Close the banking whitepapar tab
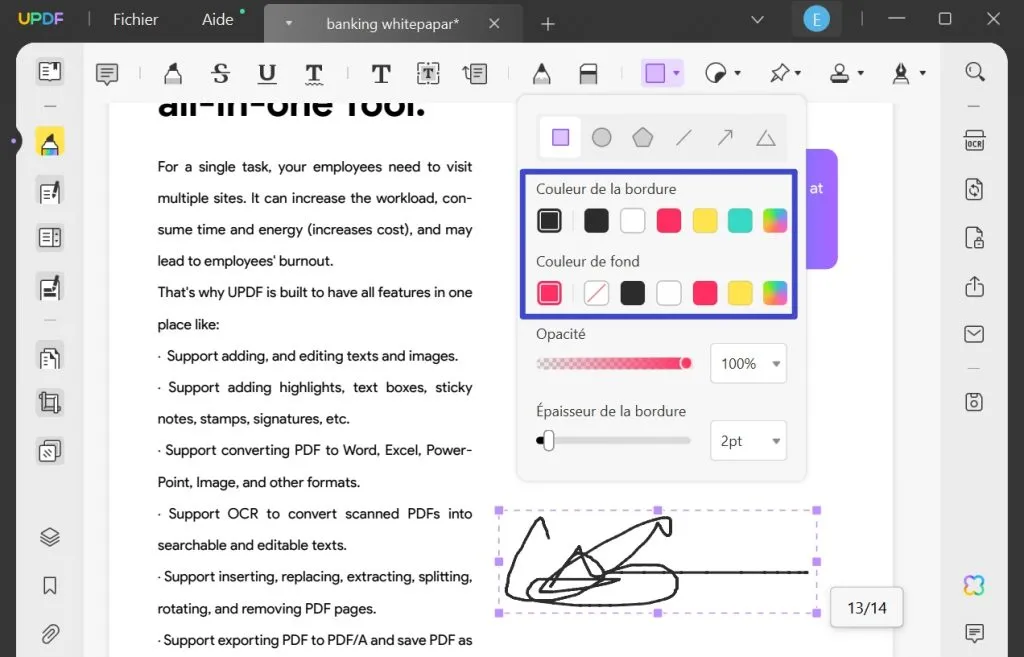This screenshot has width=1024, height=657. pyautogui.click(x=494, y=24)
